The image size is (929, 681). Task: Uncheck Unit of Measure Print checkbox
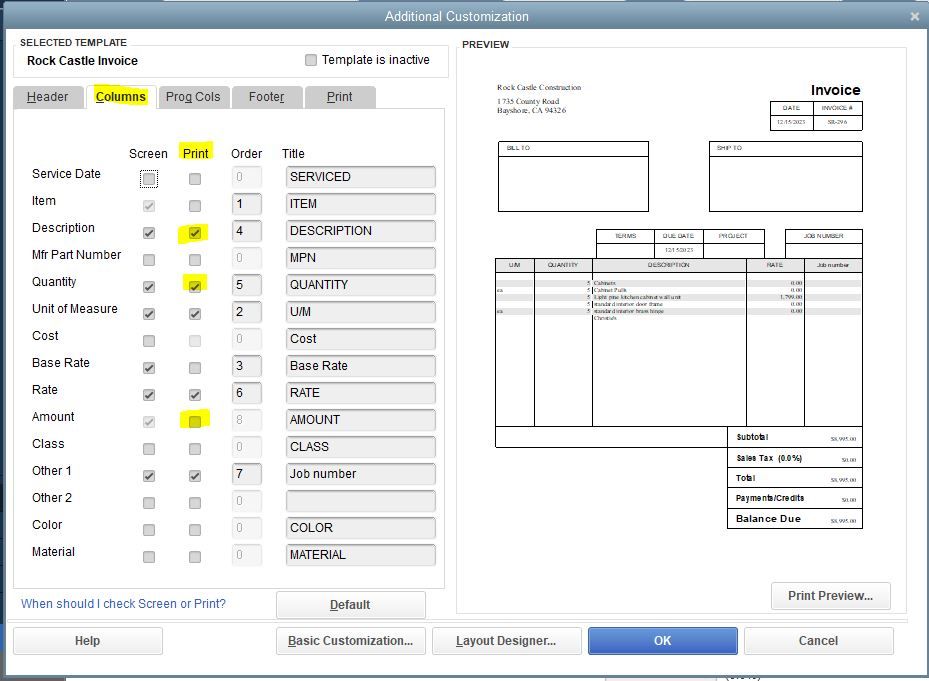pyautogui.click(x=194, y=314)
